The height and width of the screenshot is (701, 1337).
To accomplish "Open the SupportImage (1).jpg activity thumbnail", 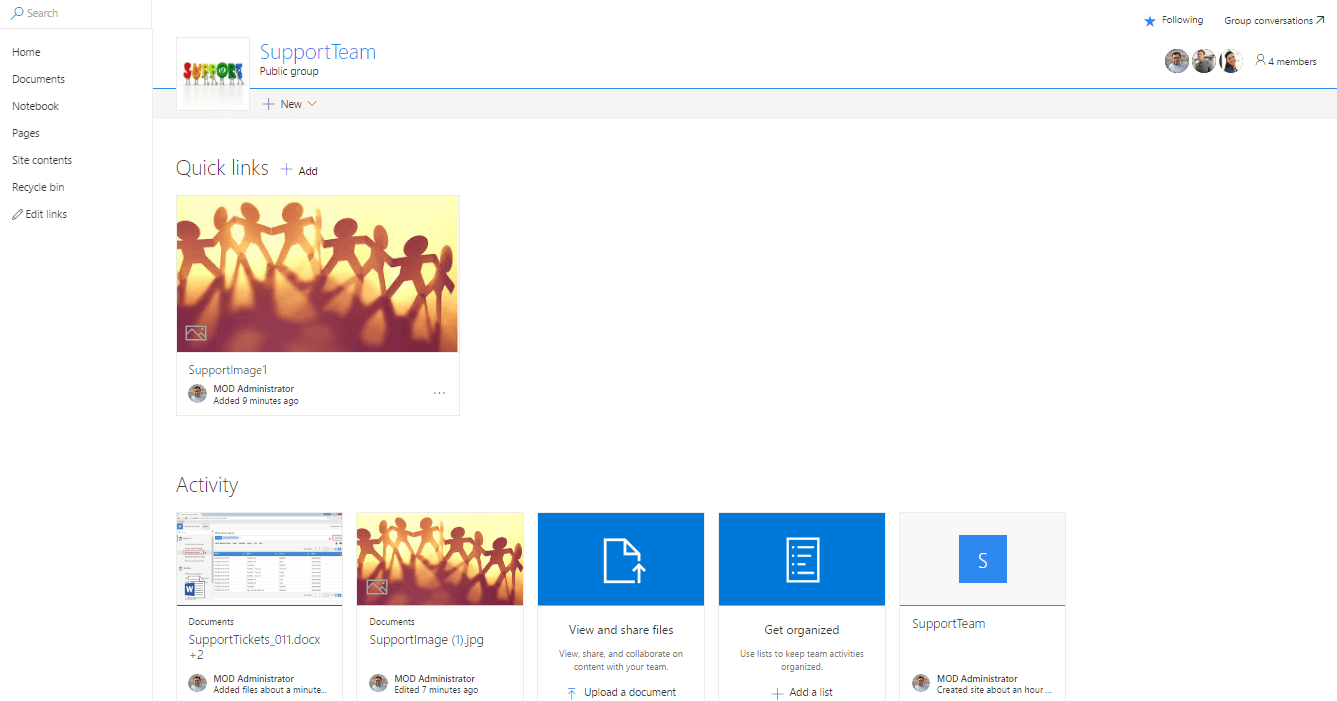I will coord(440,559).
